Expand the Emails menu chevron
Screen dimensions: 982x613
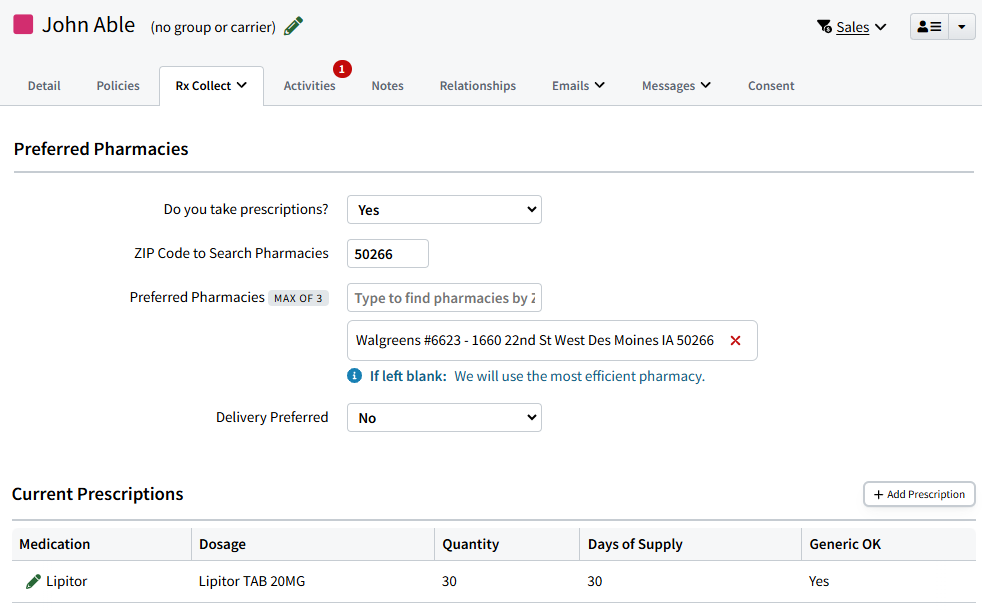(x=602, y=86)
